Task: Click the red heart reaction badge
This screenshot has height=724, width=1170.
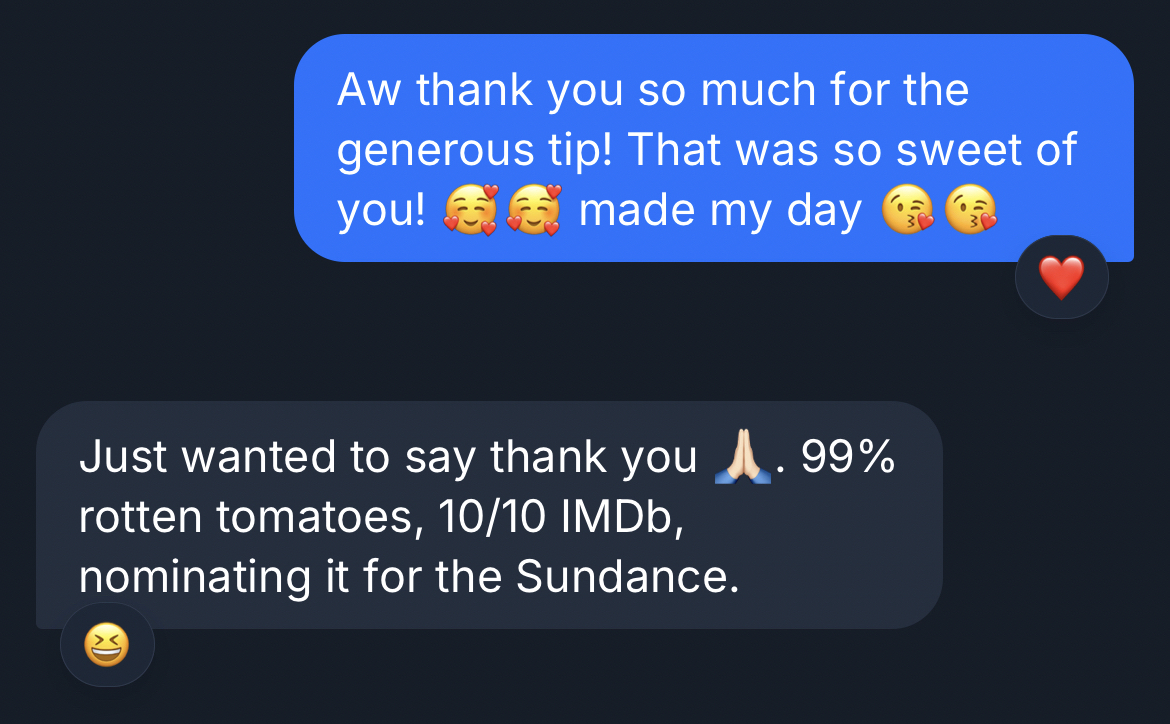Action: click(x=1061, y=277)
